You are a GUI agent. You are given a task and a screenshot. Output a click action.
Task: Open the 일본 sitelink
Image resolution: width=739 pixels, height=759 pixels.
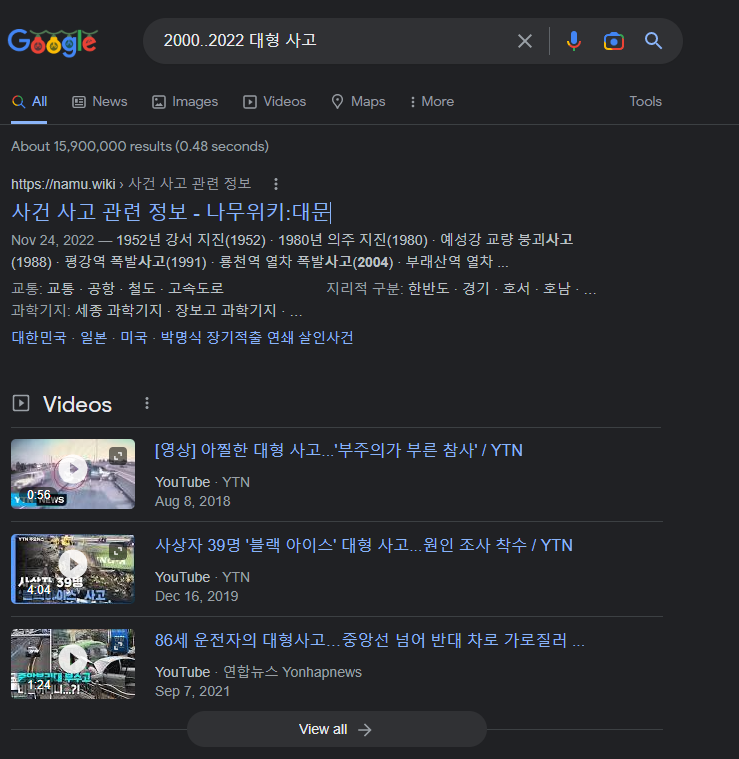click(93, 337)
